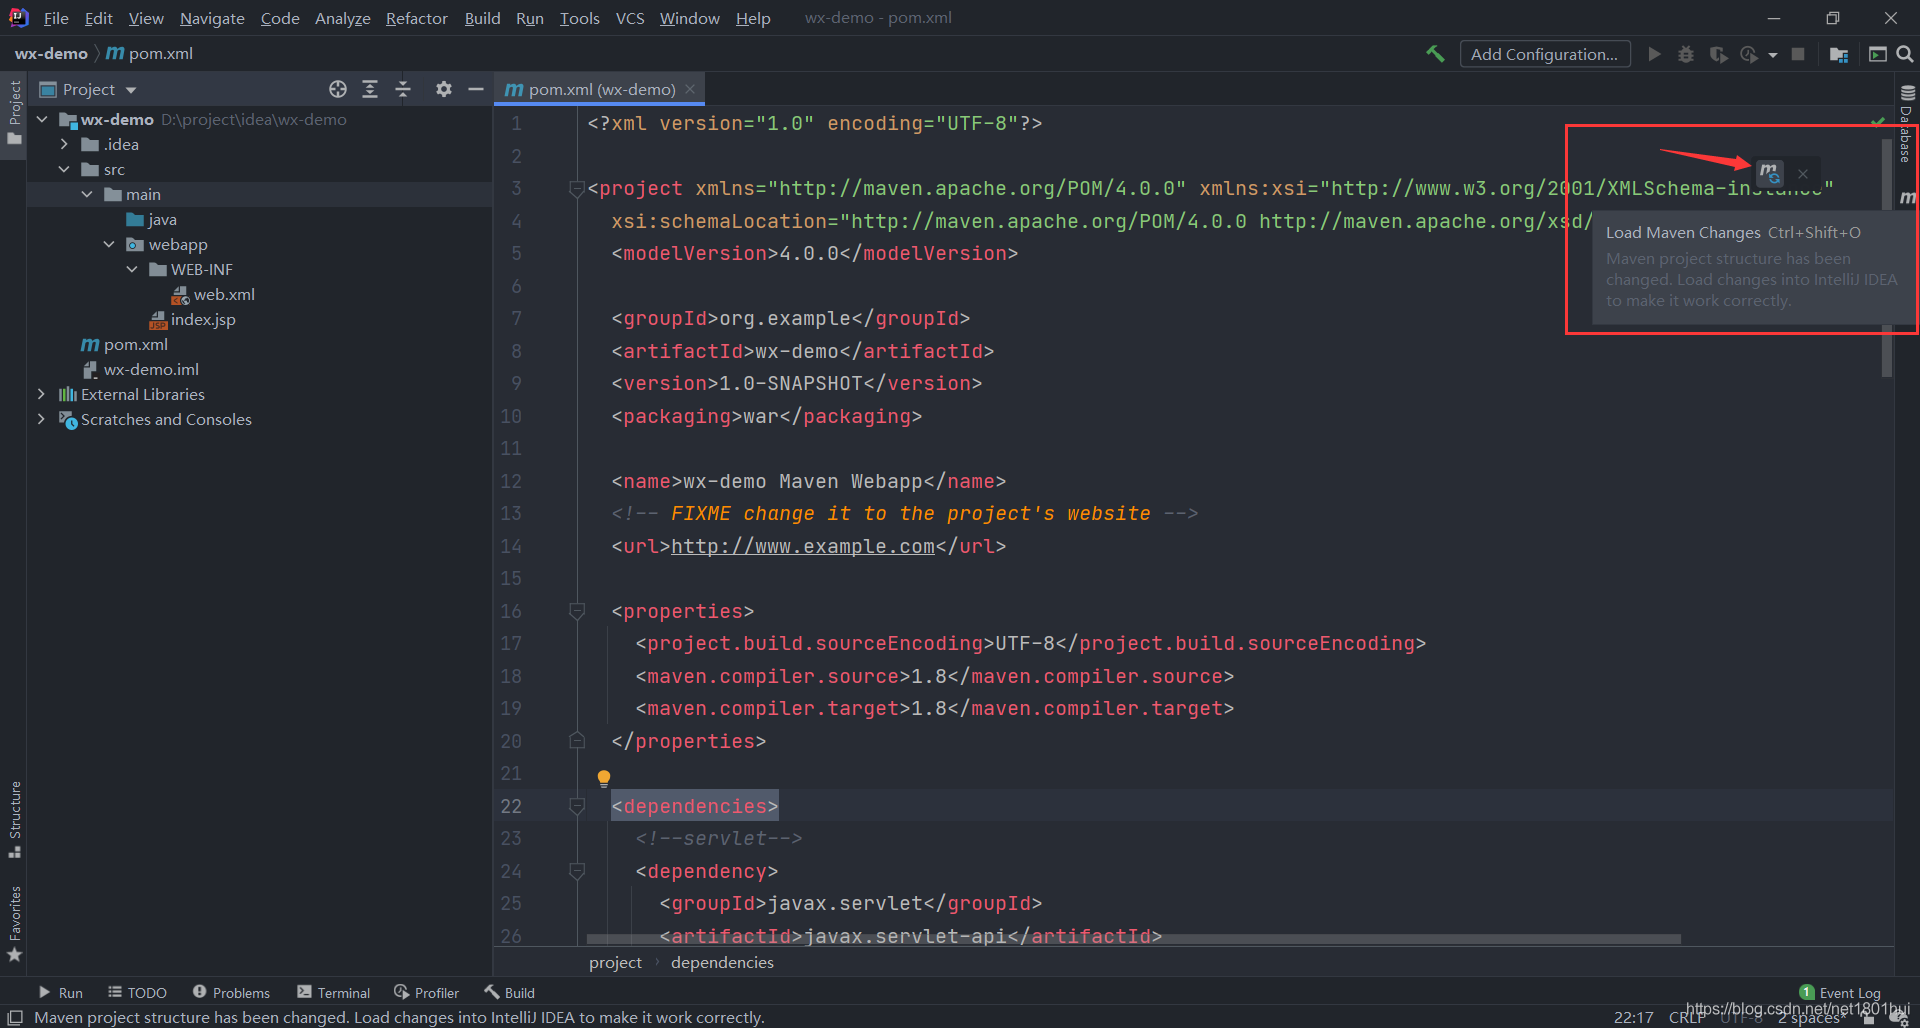
Task: Open the Refactor menu
Action: [x=416, y=18]
